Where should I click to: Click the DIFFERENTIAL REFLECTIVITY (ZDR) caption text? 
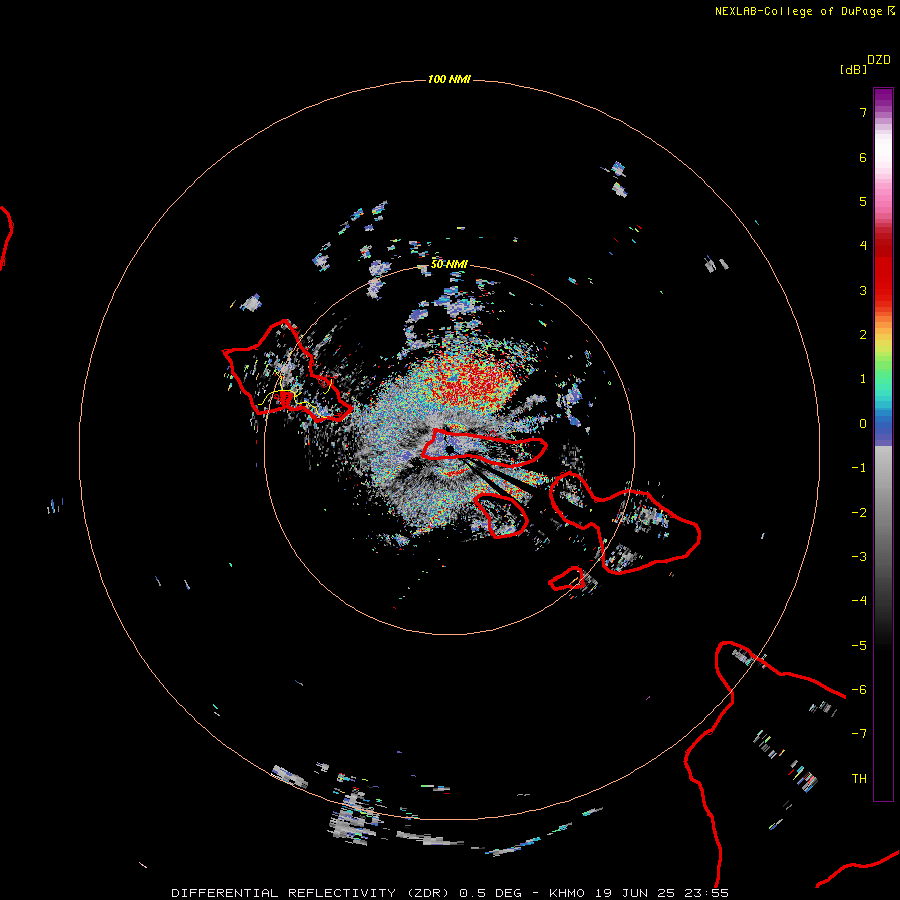pos(310,893)
